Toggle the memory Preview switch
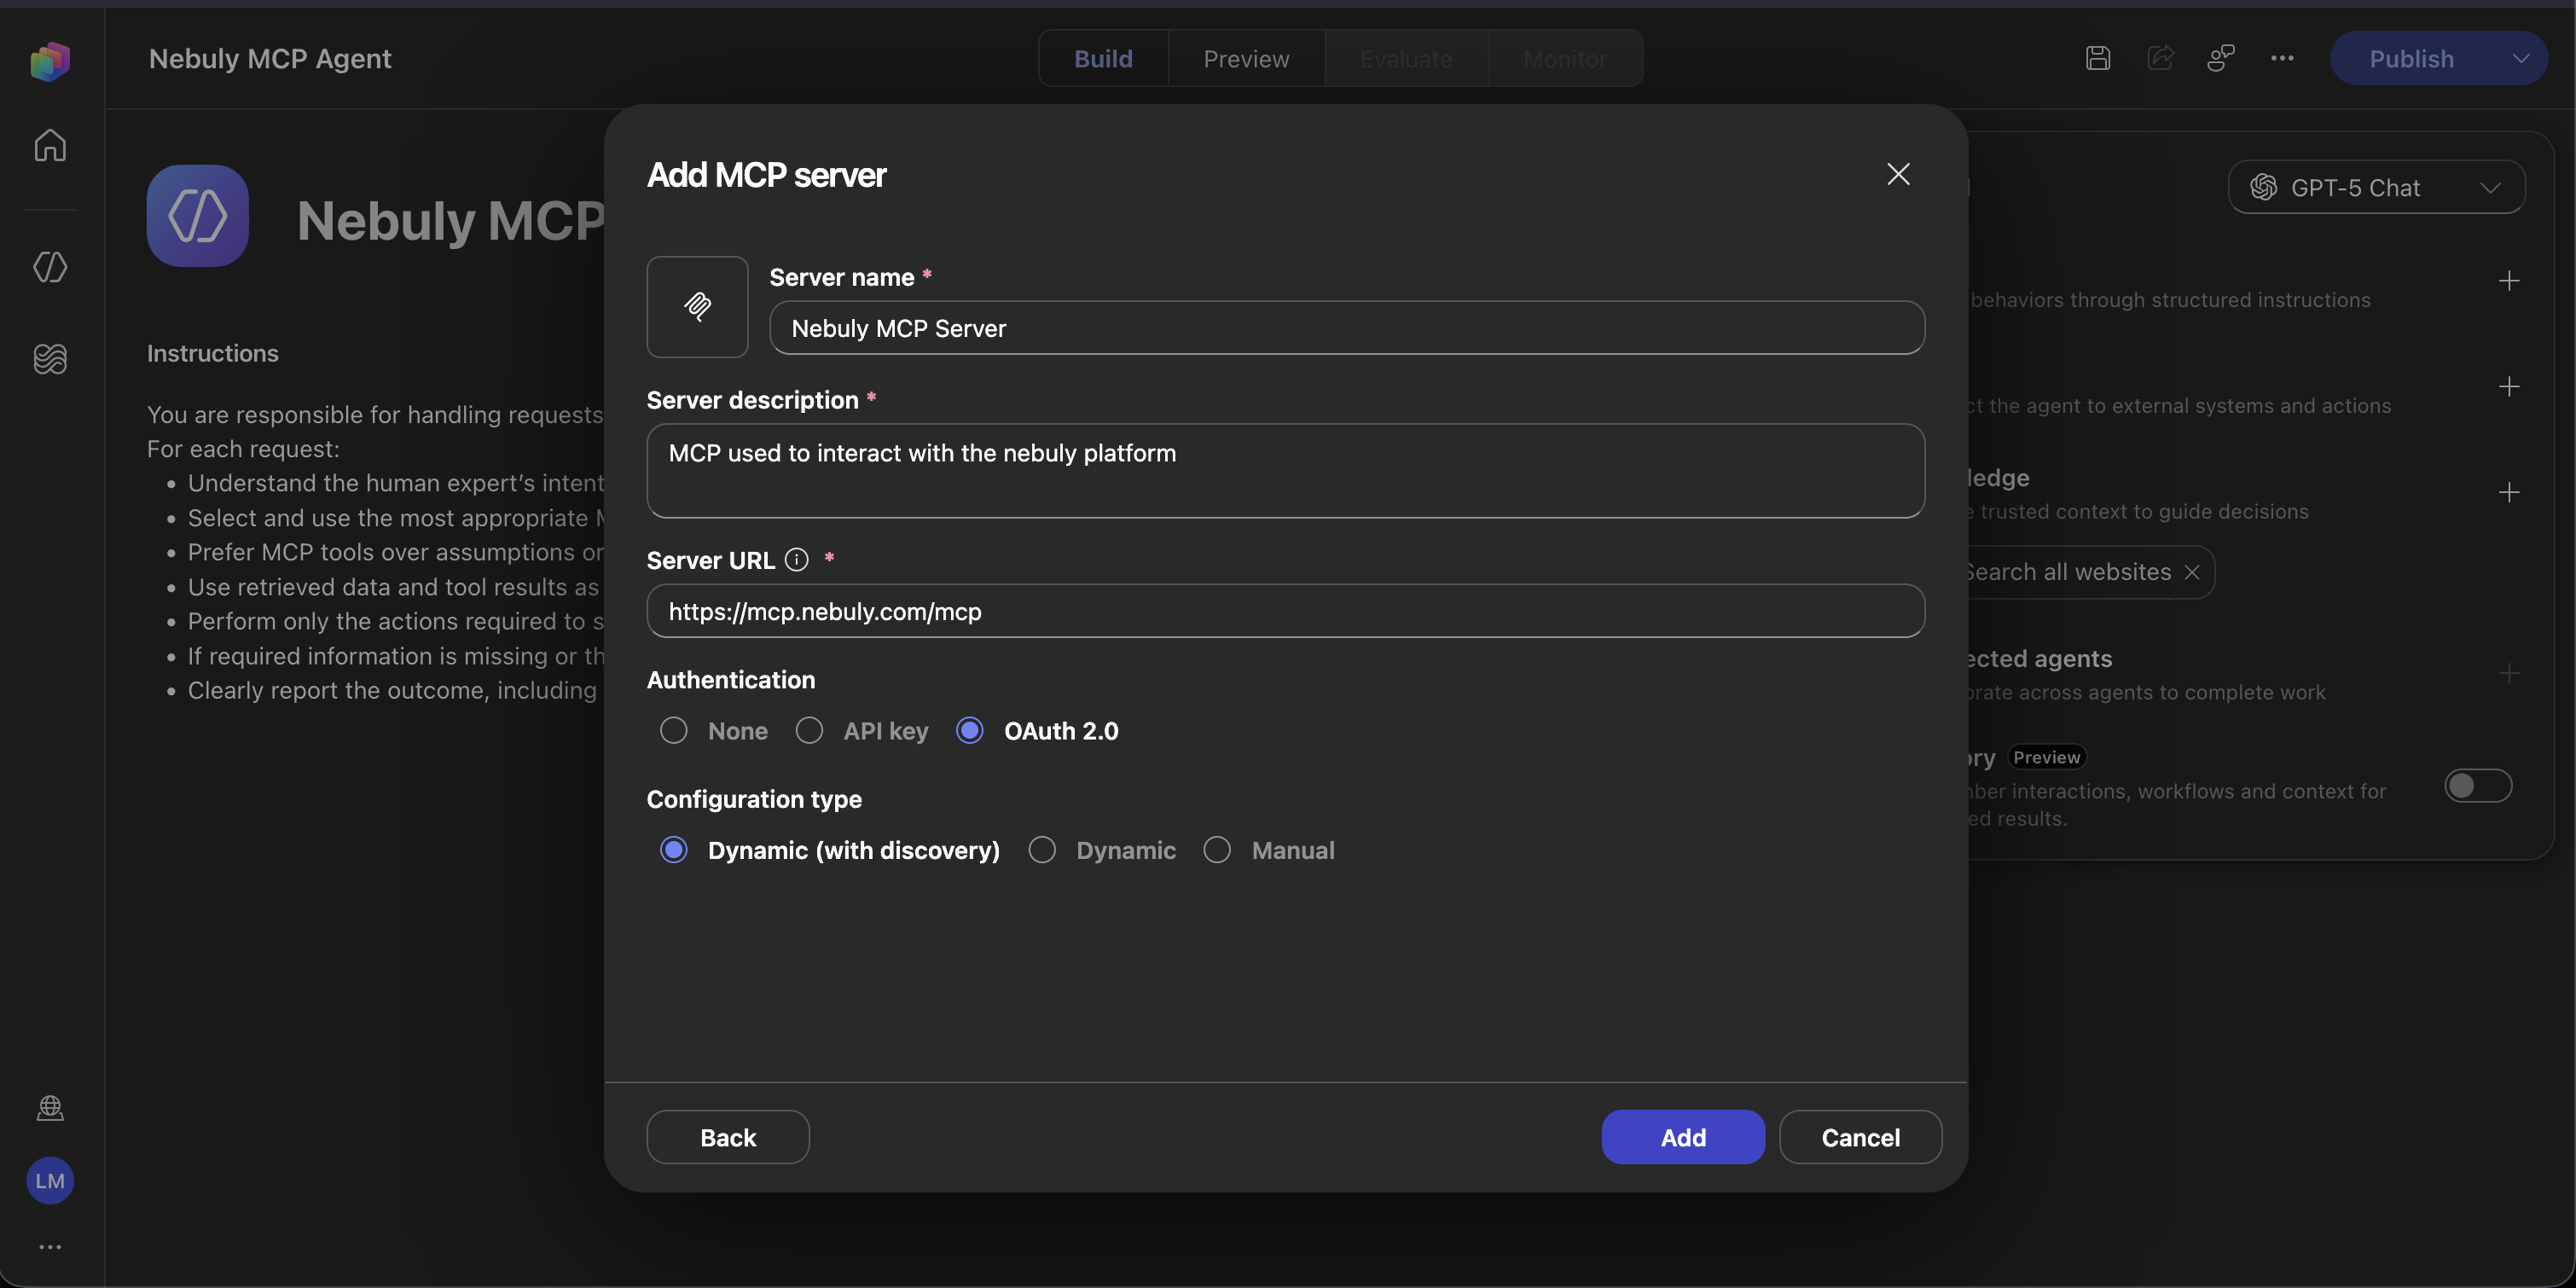Image resolution: width=2576 pixels, height=1288 pixels. coord(2478,786)
